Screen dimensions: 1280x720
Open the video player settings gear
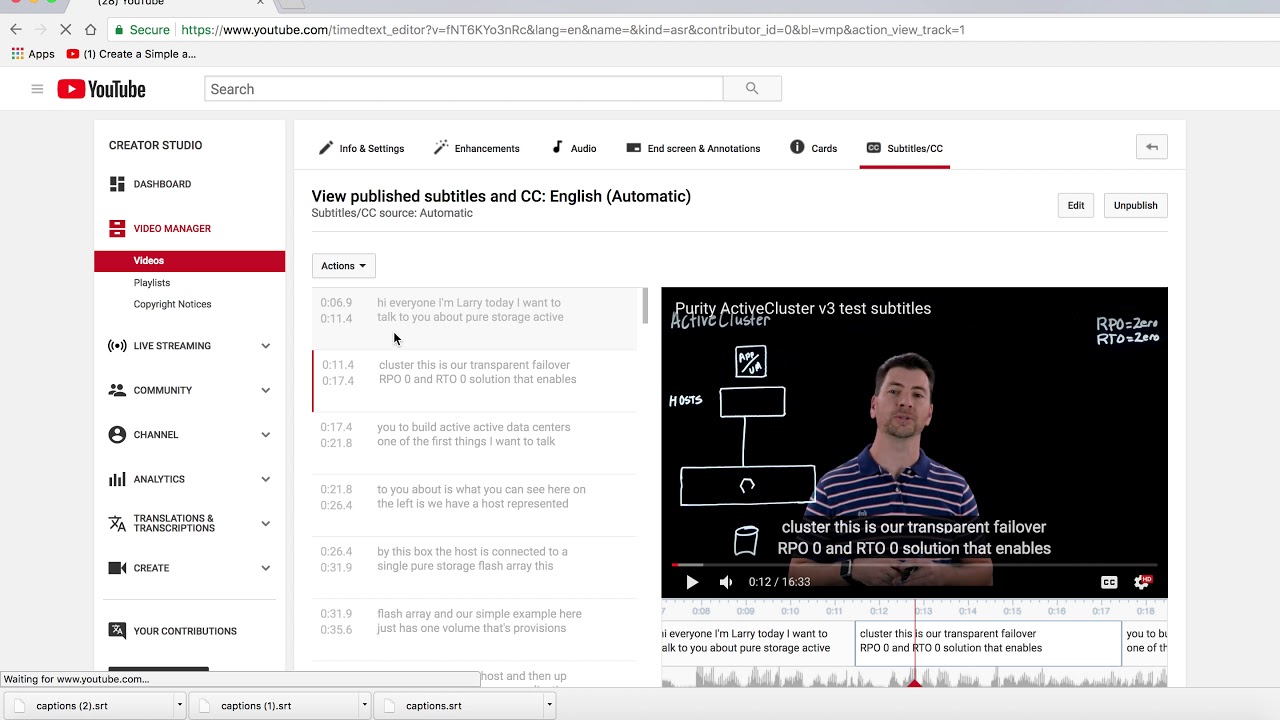click(1142, 582)
